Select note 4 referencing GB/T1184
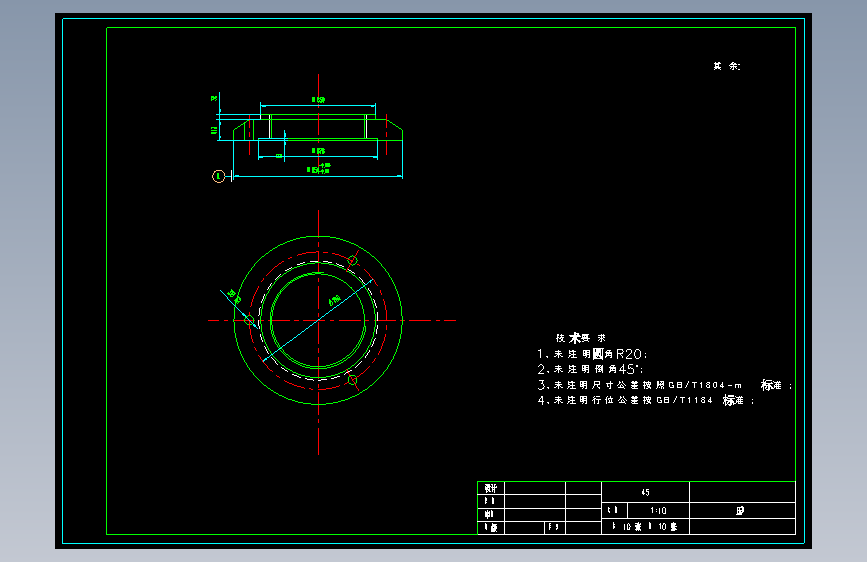Viewport: 867px width, 562px height. click(x=646, y=400)
